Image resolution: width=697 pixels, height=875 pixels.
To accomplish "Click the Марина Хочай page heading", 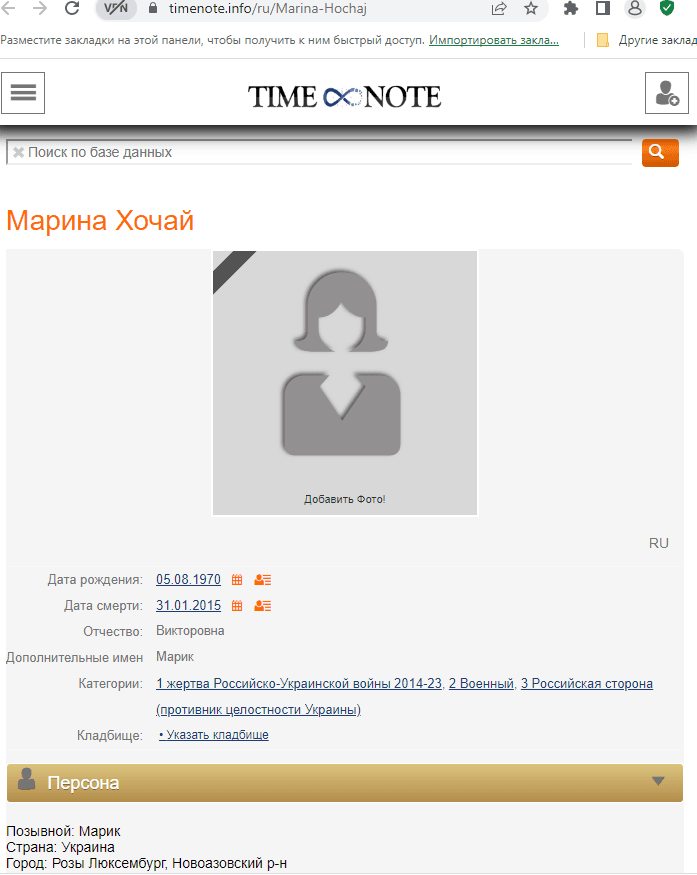I will [x=100, y=220].
